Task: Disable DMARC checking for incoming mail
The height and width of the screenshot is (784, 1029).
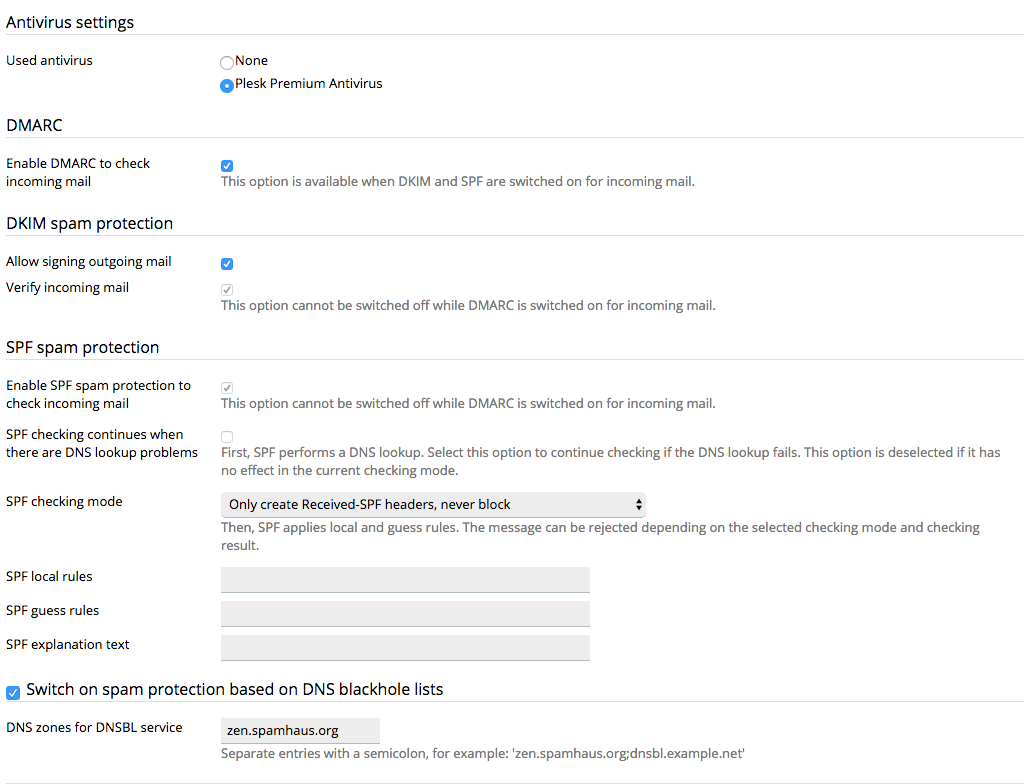Action: [226, 165]
